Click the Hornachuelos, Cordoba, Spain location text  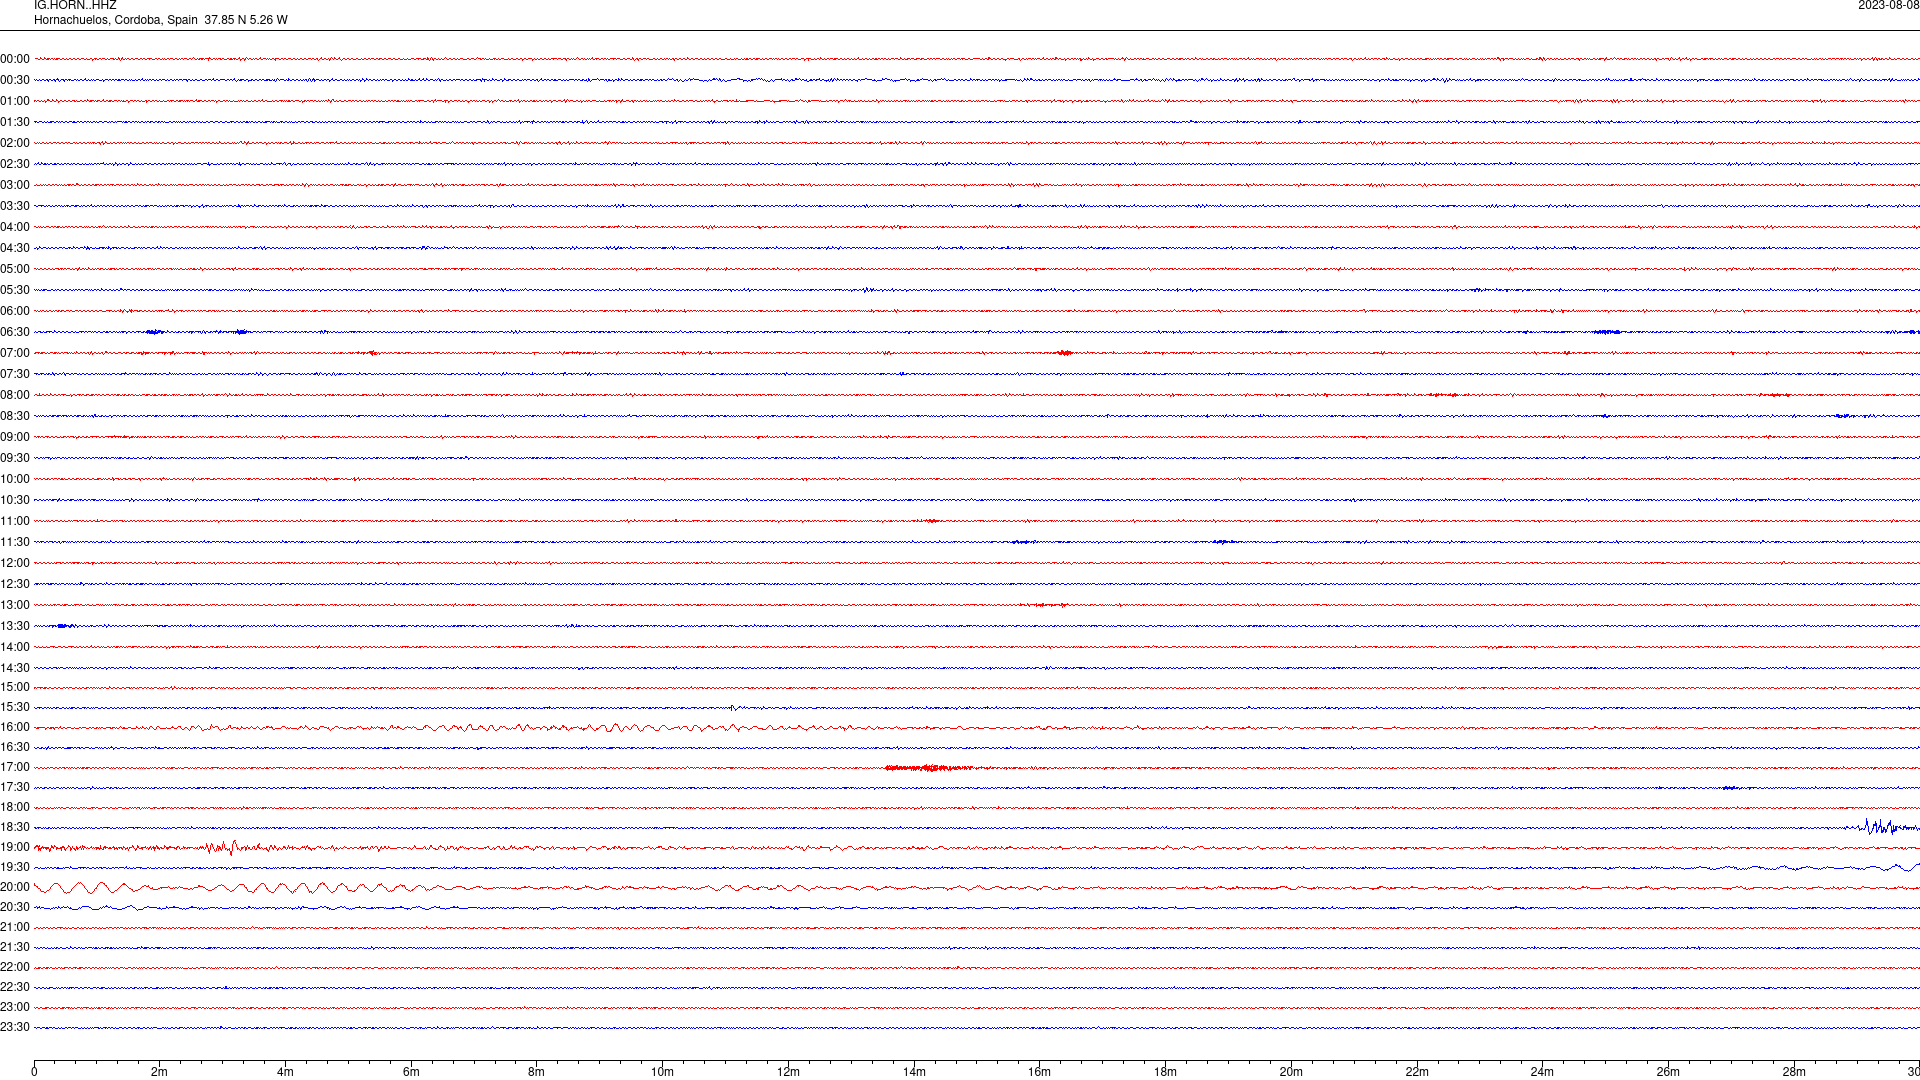116,20
